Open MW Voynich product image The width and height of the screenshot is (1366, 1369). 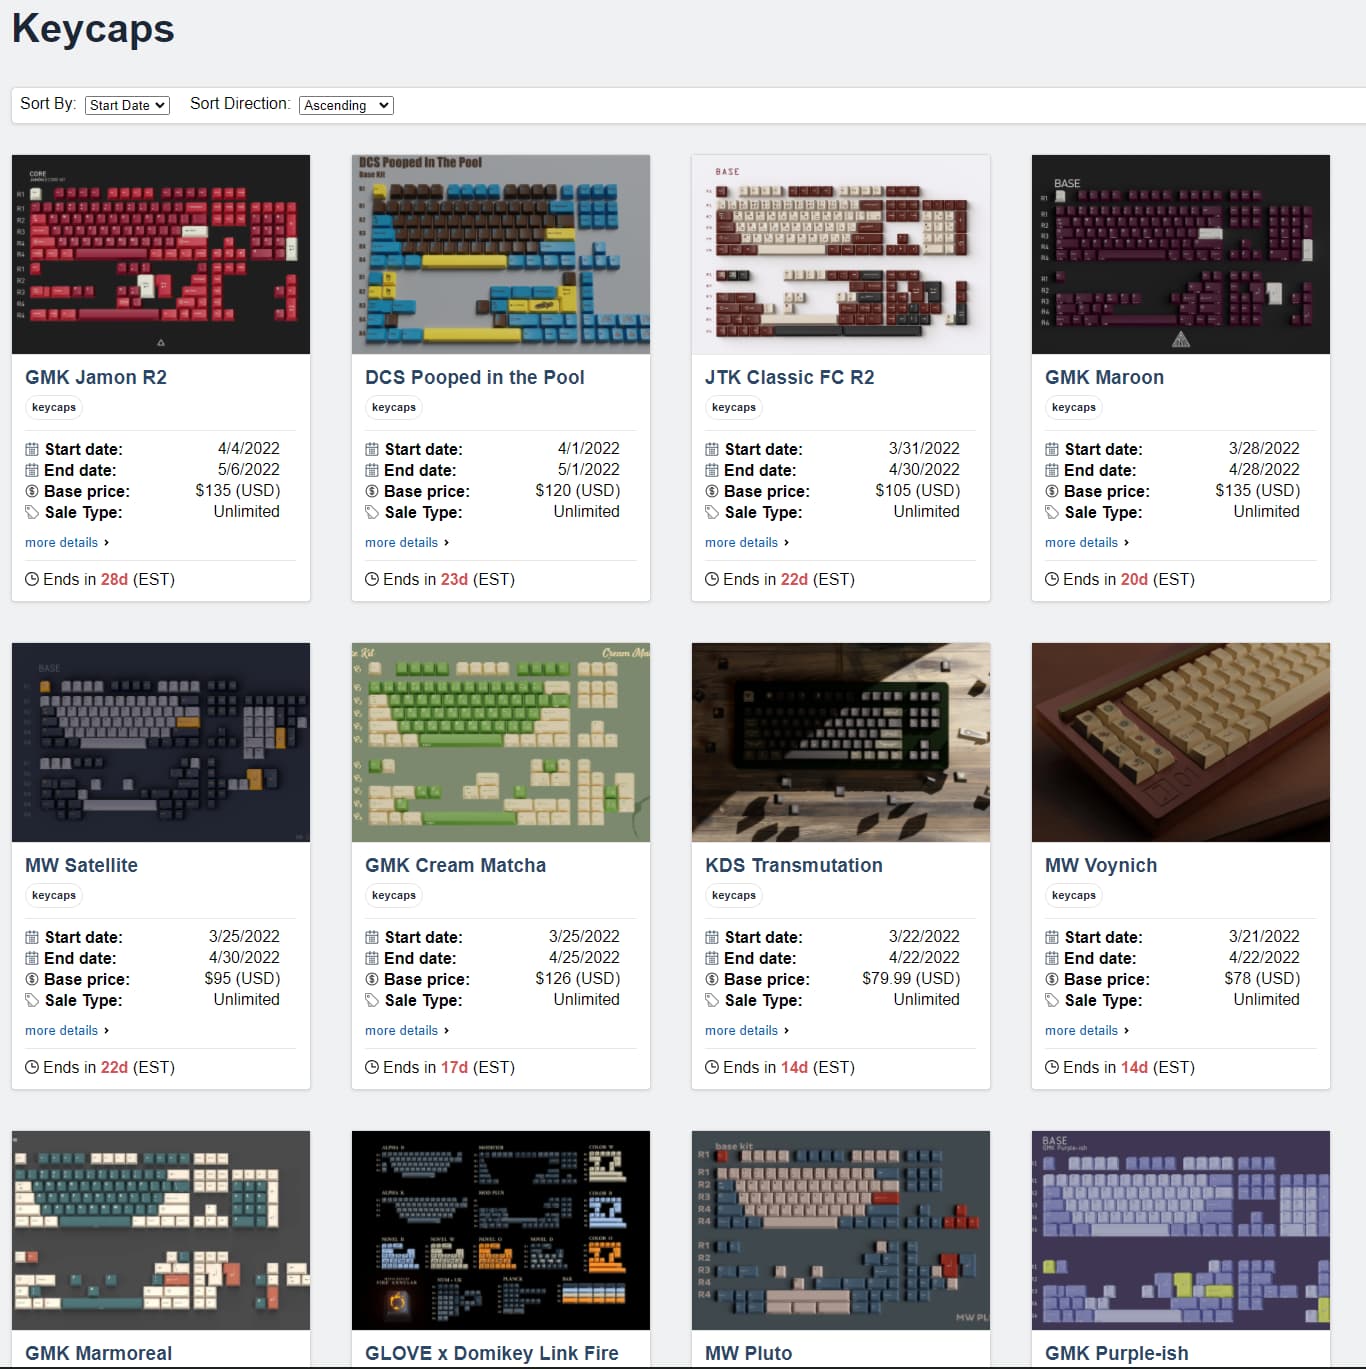[x=1181, y=742]
